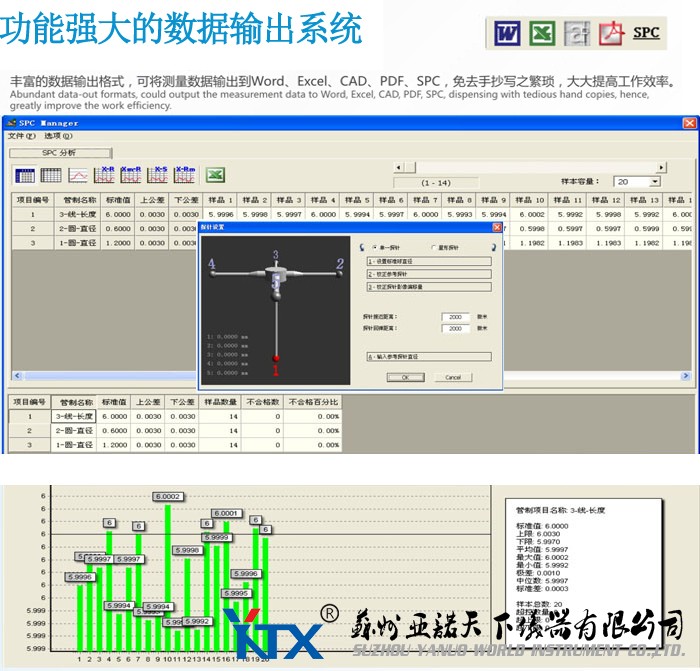Click Cancel in the probe dialog

tap(453, 378)
